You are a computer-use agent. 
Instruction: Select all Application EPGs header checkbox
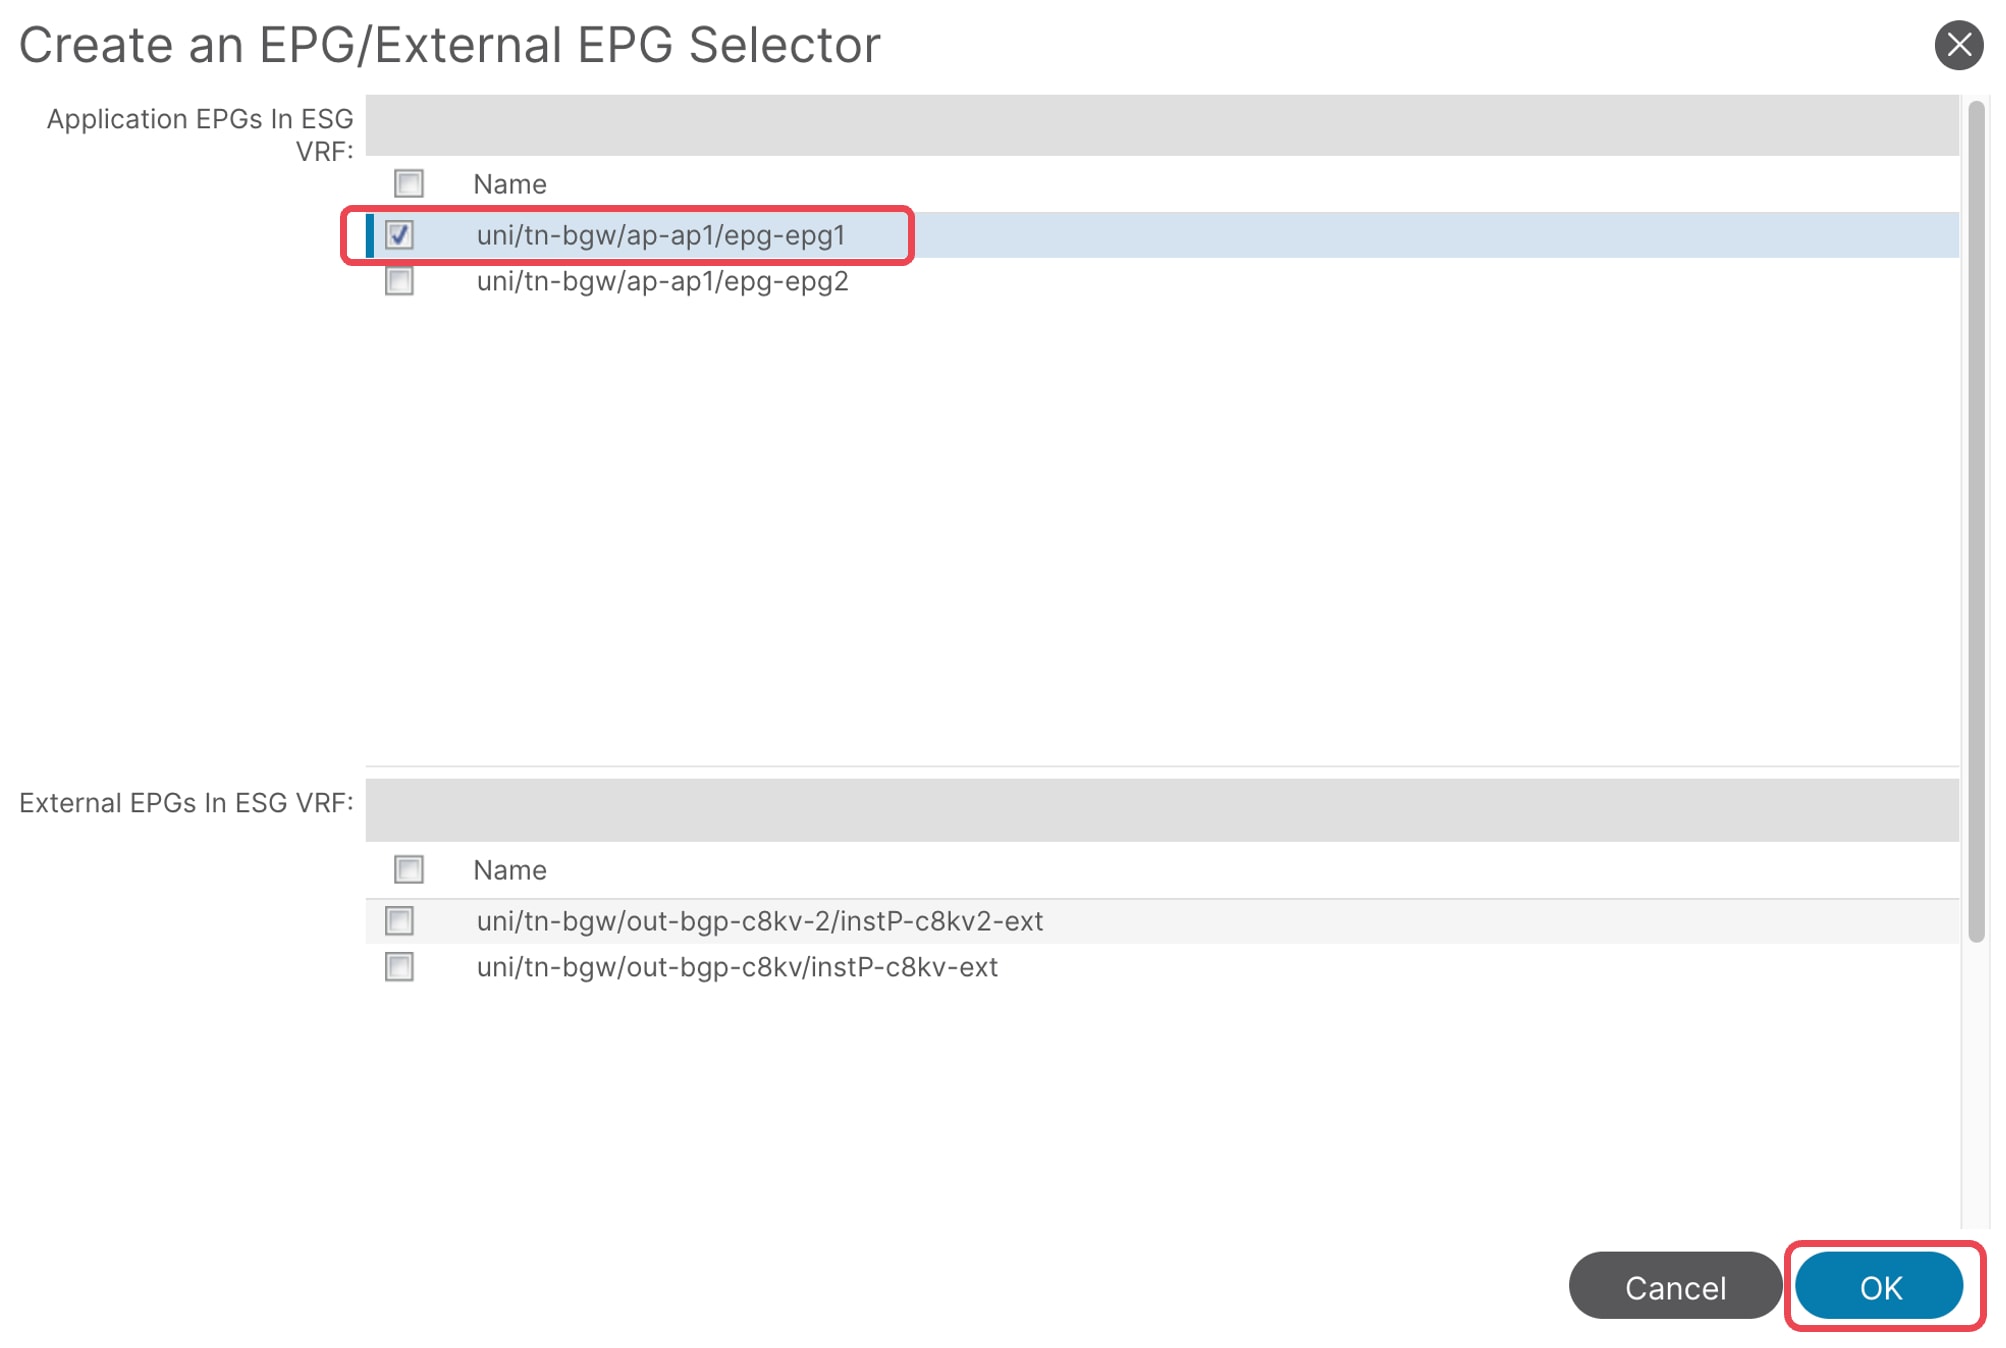pos(408,183)
